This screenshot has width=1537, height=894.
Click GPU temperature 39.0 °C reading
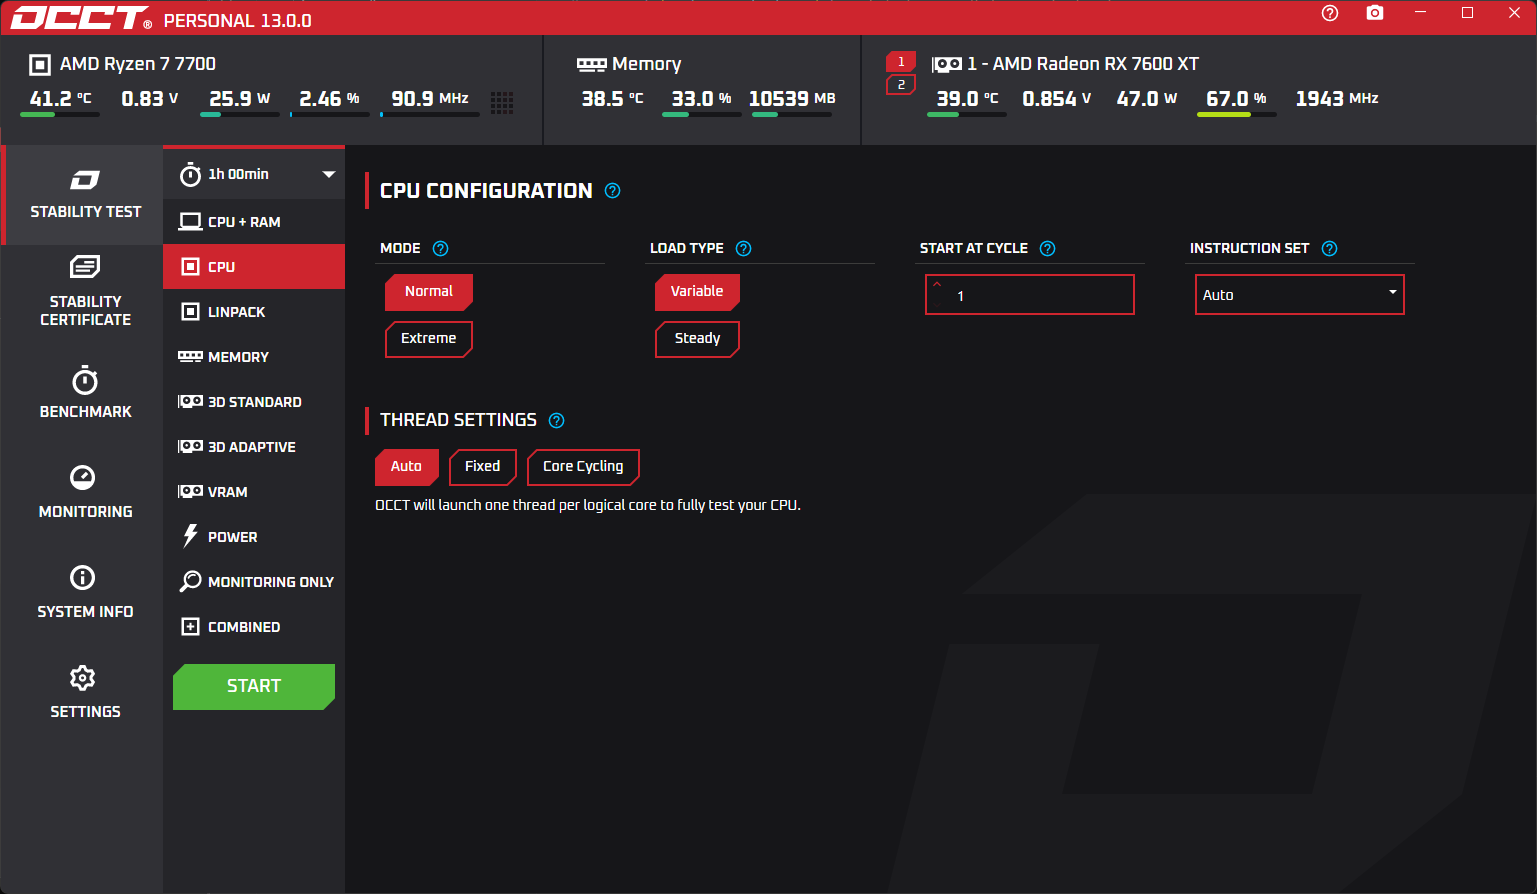tap(967, 99)
